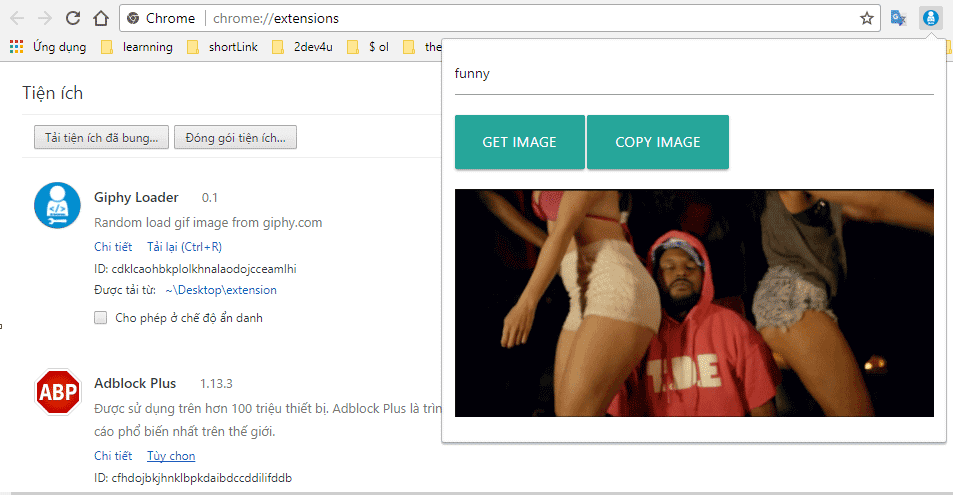953x495 pixels.
Task: Open the 2dev4u bookmark folder
Action: click(303, 47)
